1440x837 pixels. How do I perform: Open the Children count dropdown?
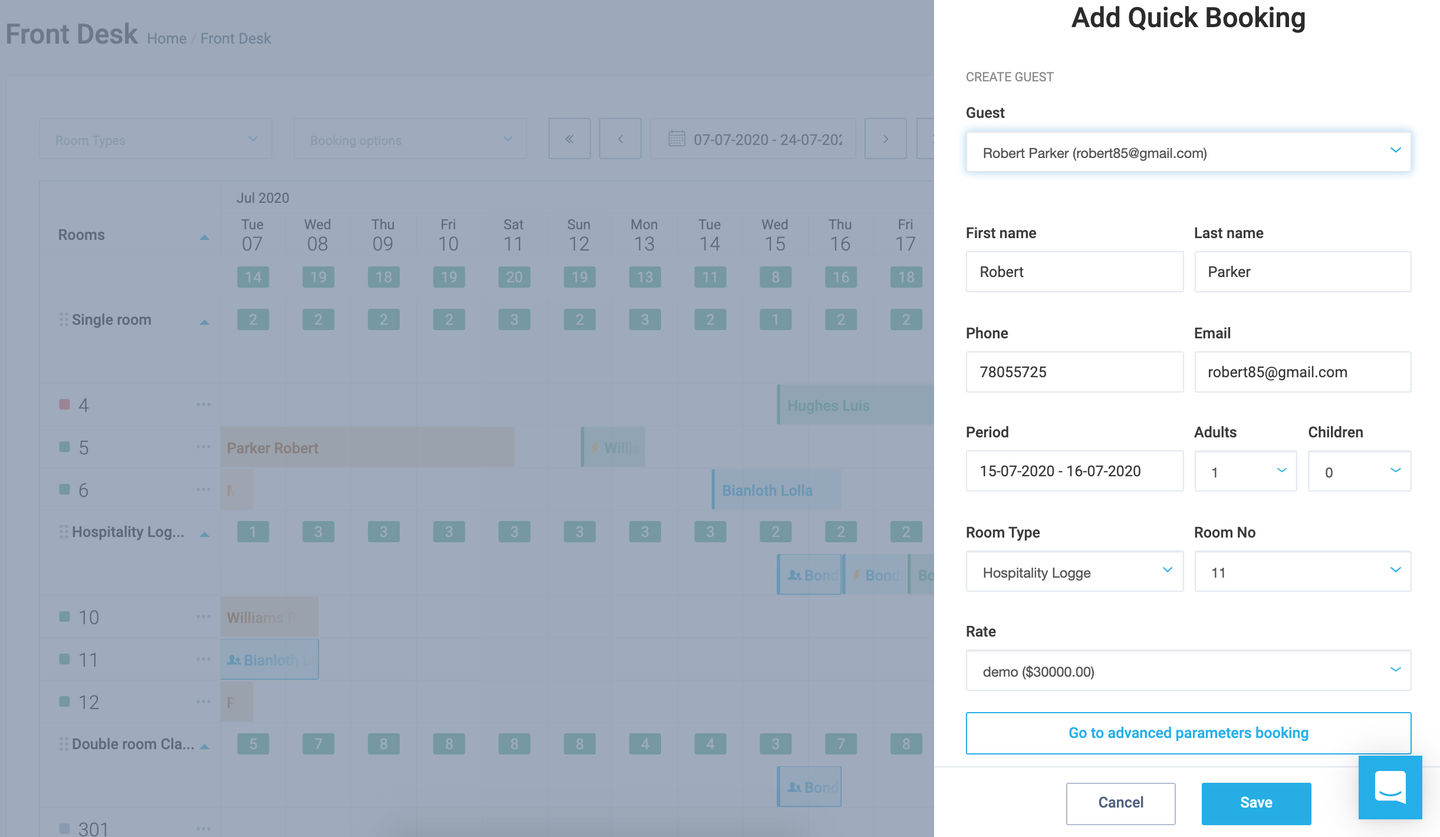[1360, 471]
